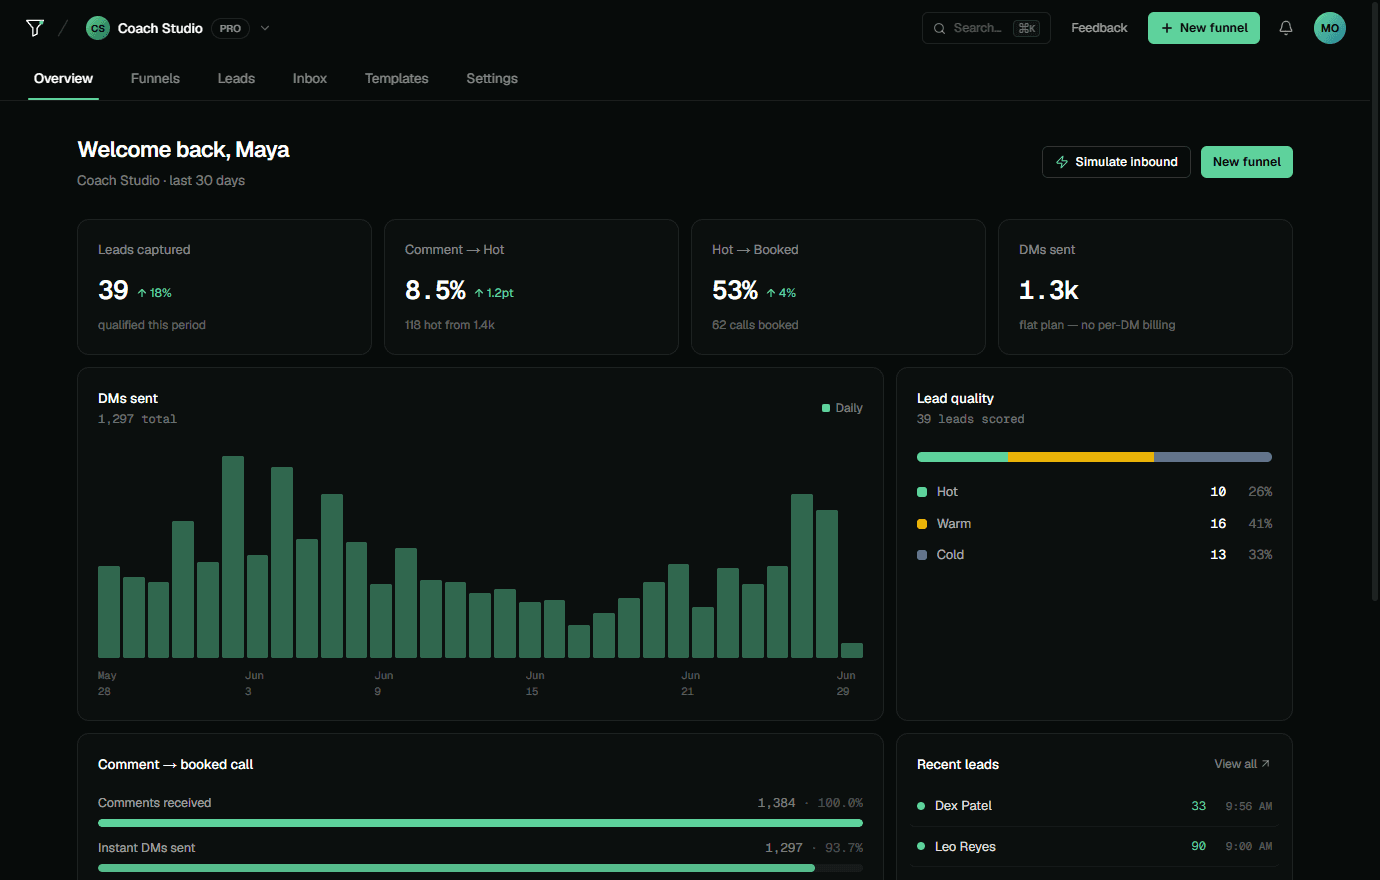This screenshot has width=1380, height=880.
Task: Click the DMs sent 1.3k value
Action: tap(1049, 291)
